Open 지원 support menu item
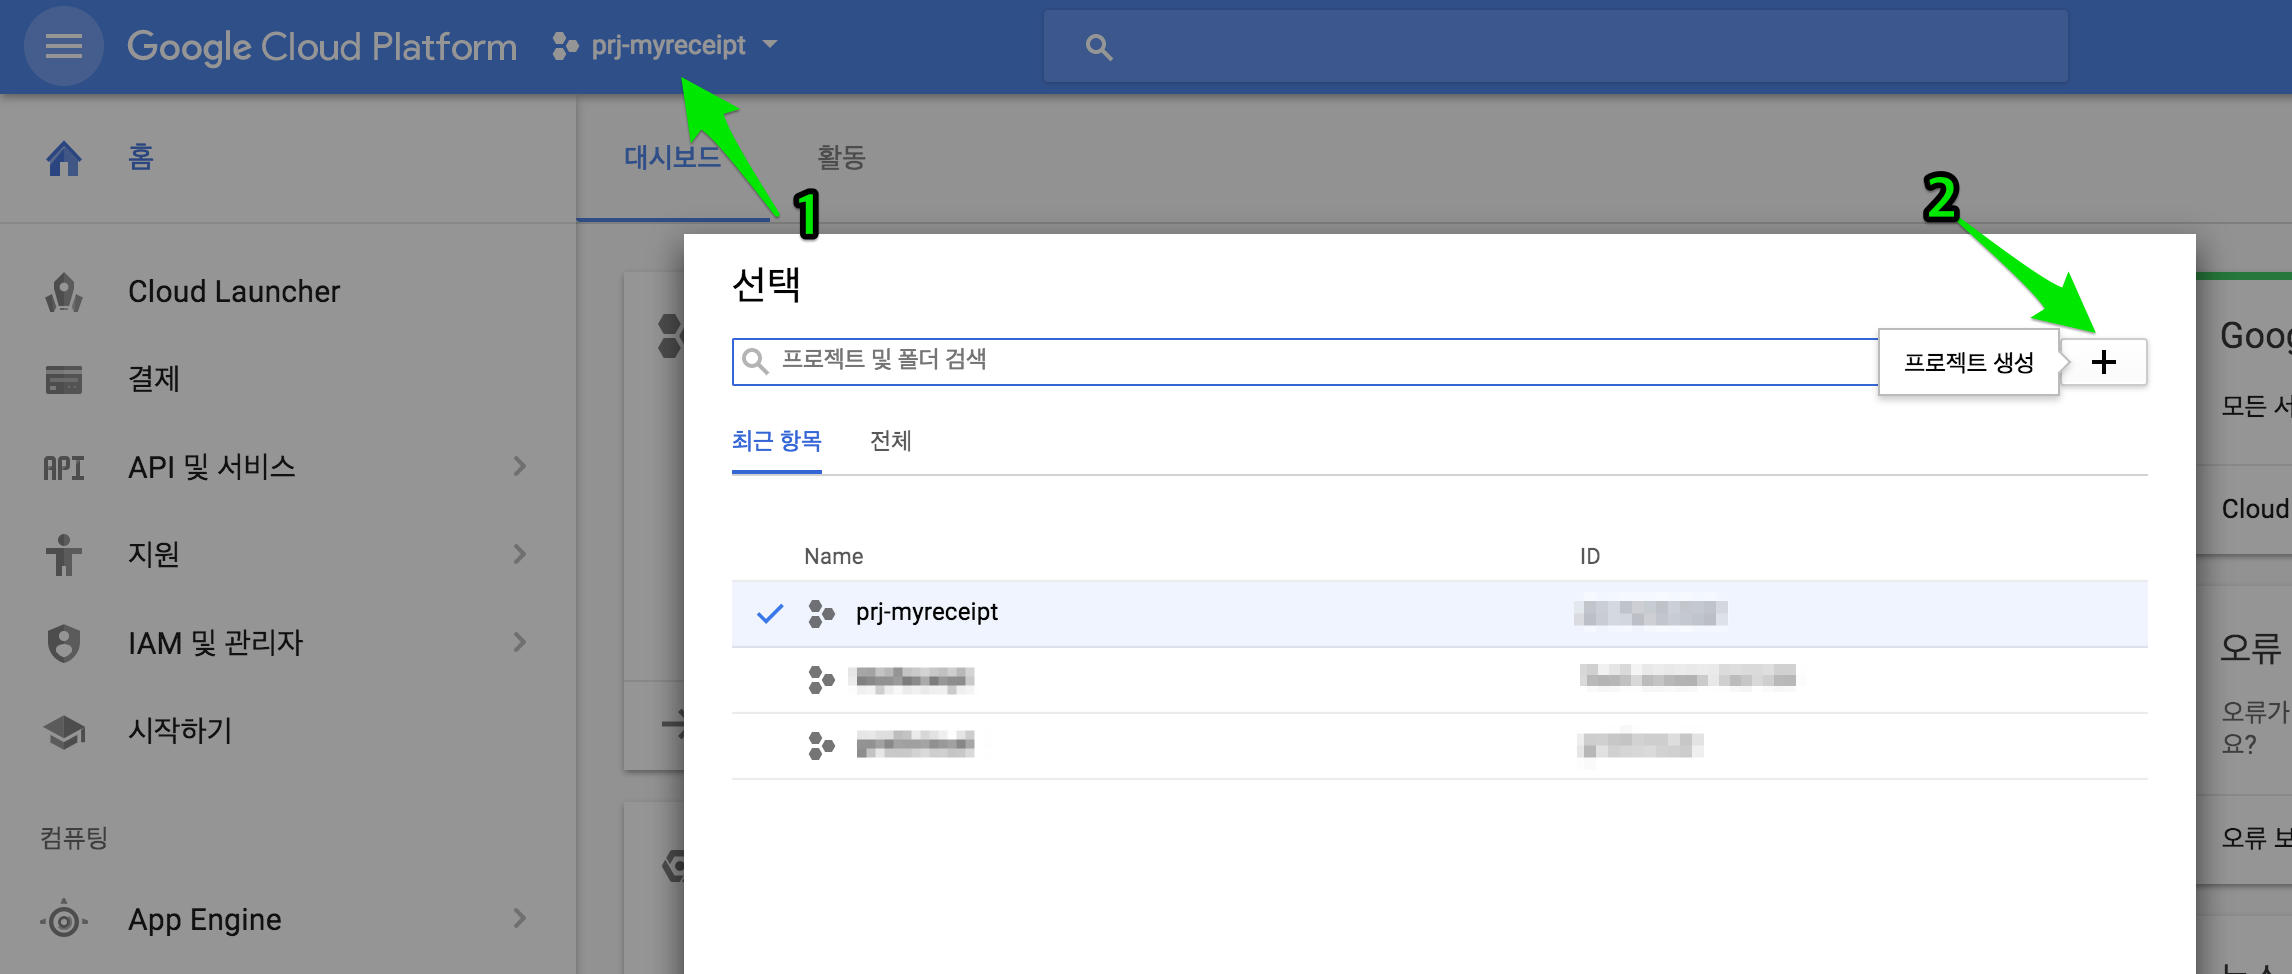Screen dimensions: 2292x974 click(153, 554)
